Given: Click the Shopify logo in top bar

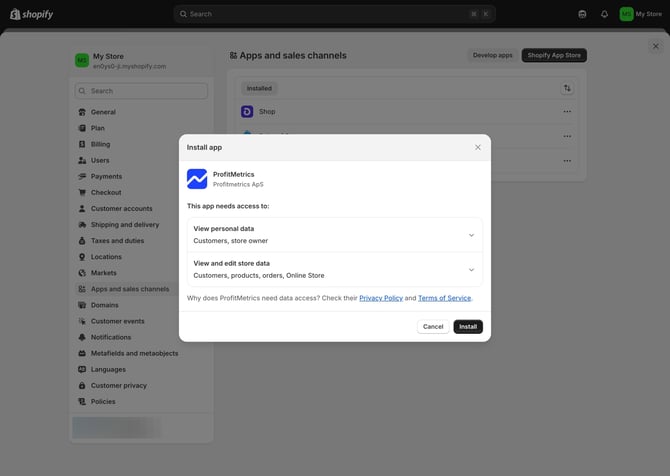Looking at the screenshot, I should tap(32, 14).
